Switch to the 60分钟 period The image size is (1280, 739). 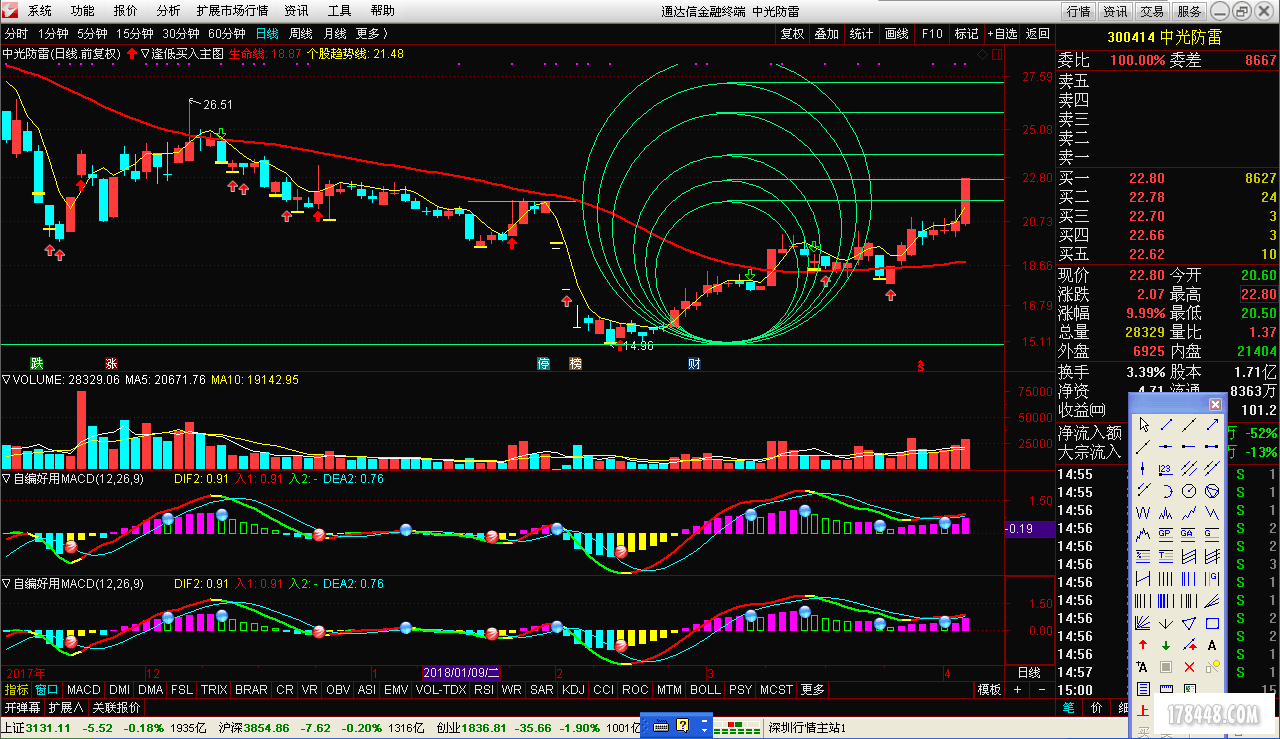[x=226, y=33]
